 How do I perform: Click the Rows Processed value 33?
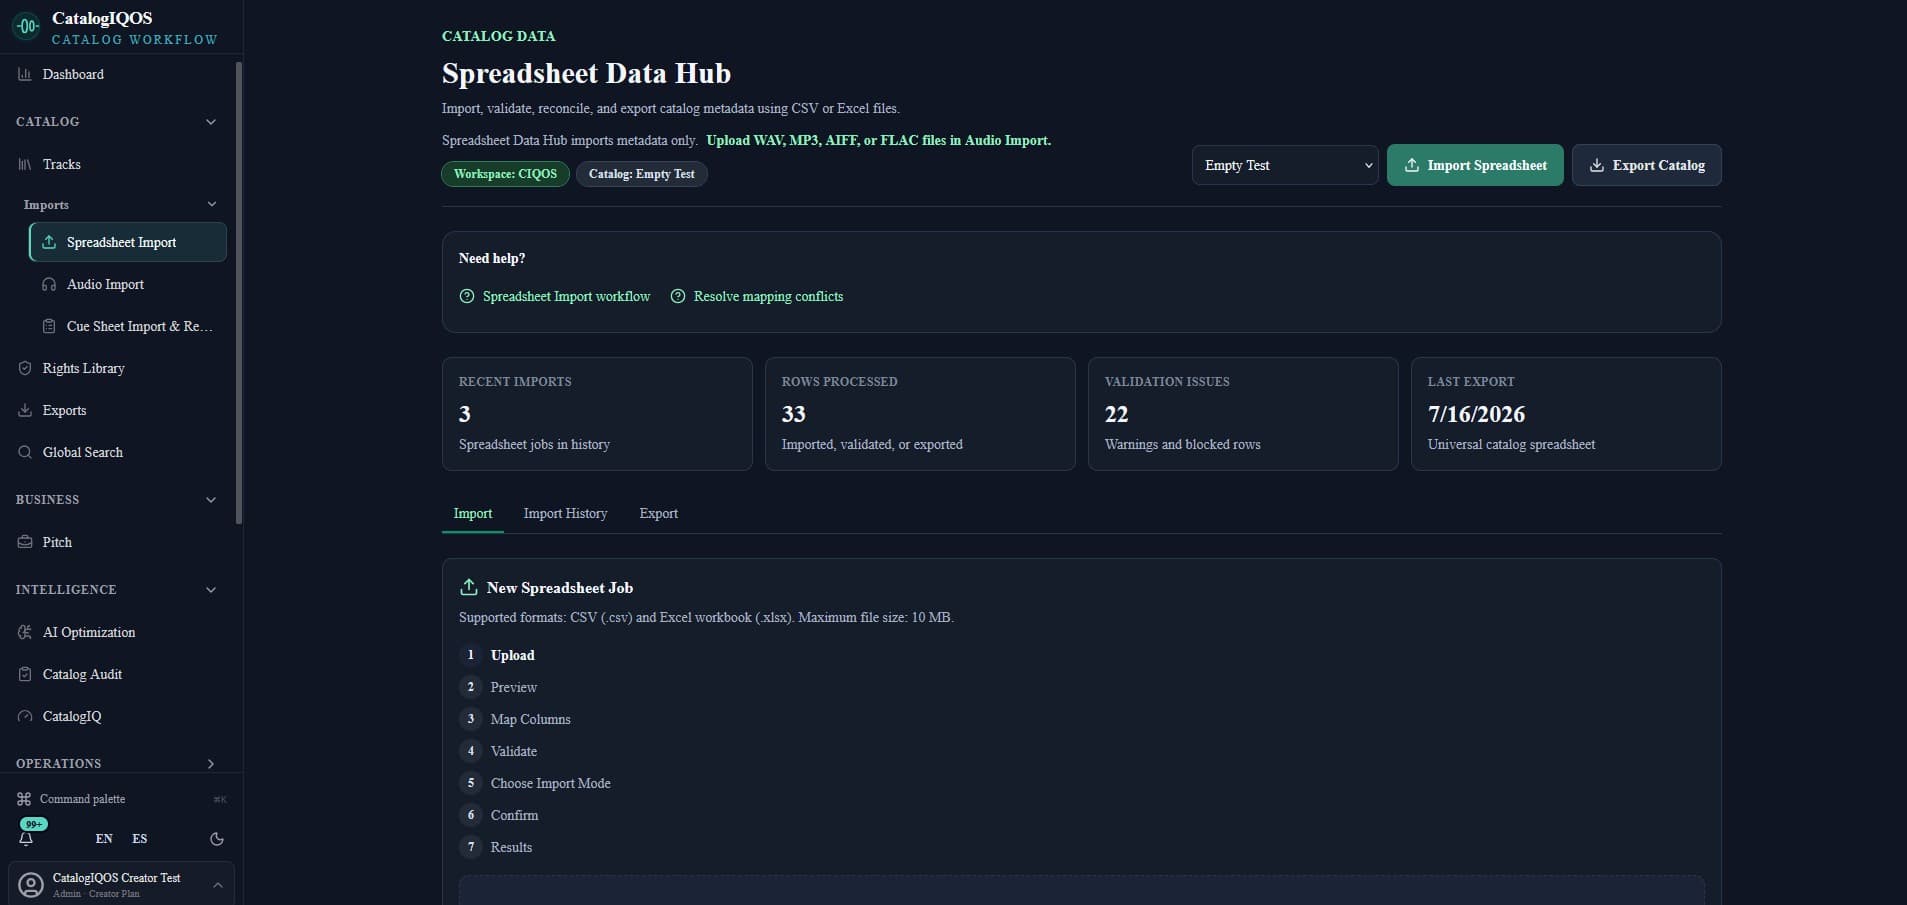tap(794, 414)
